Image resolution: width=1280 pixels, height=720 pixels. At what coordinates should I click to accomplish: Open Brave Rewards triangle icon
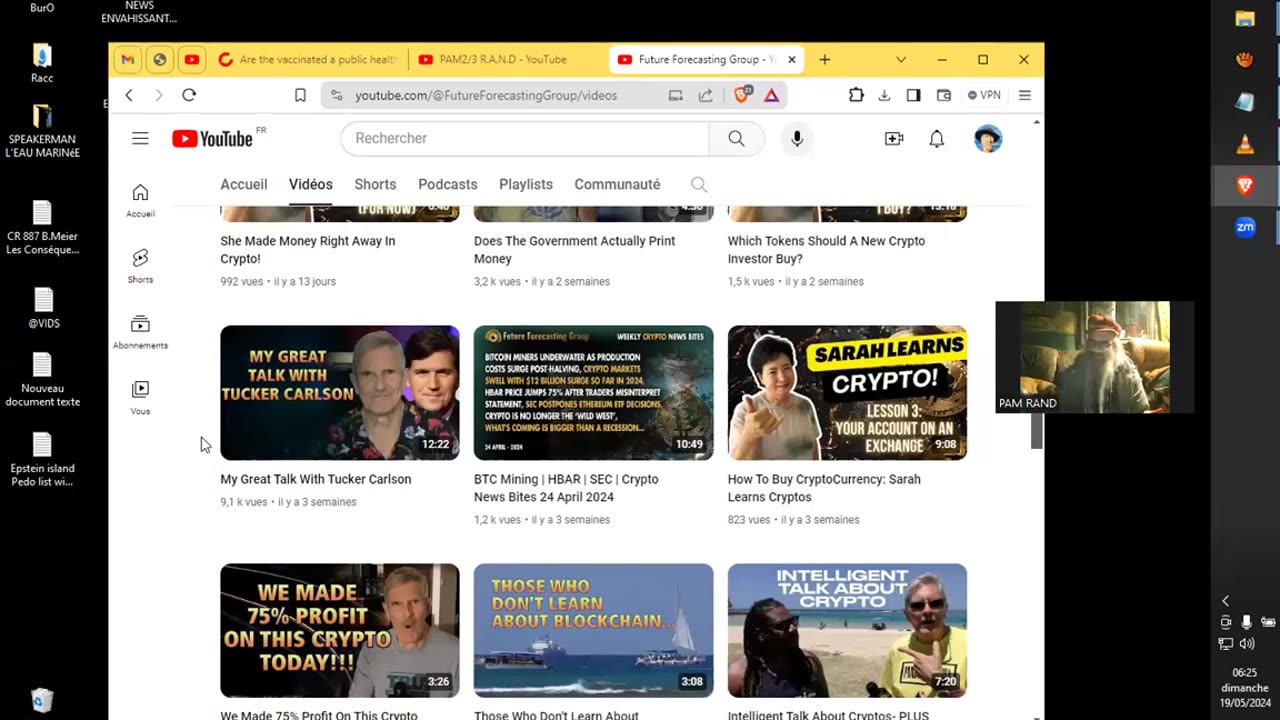click(x=772, y=95)
